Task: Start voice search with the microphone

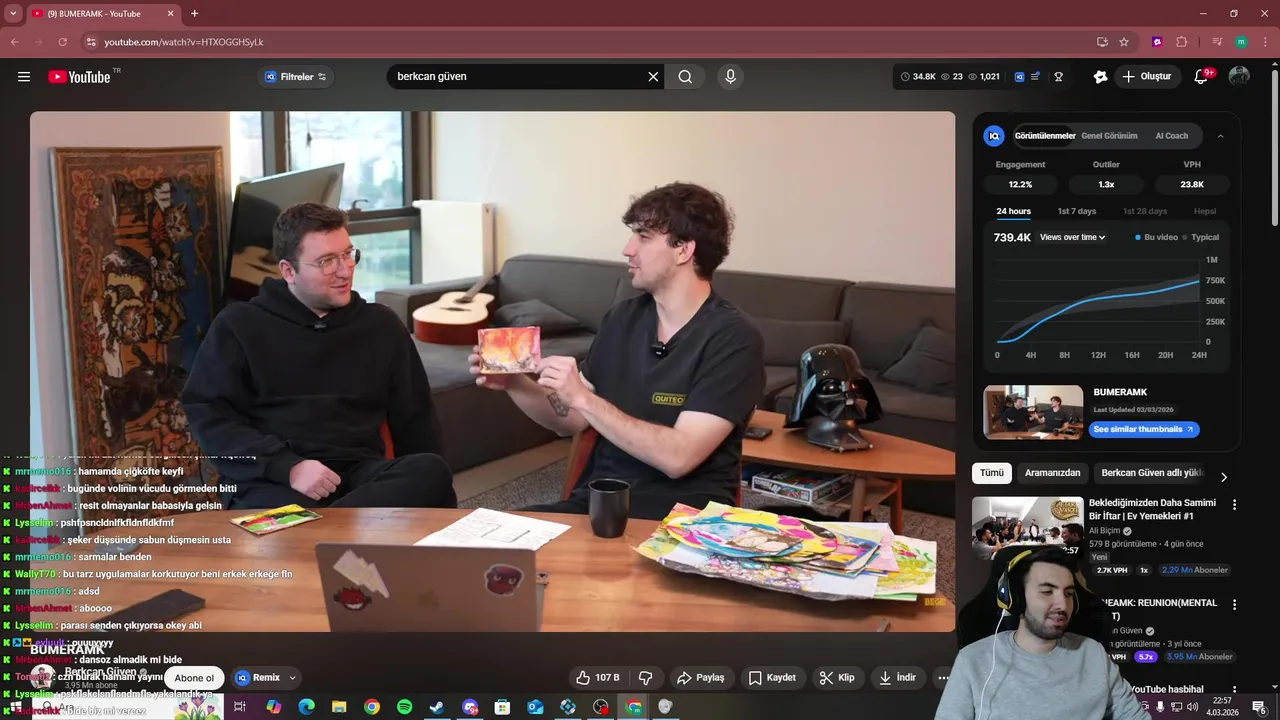Action: point(730,77)
